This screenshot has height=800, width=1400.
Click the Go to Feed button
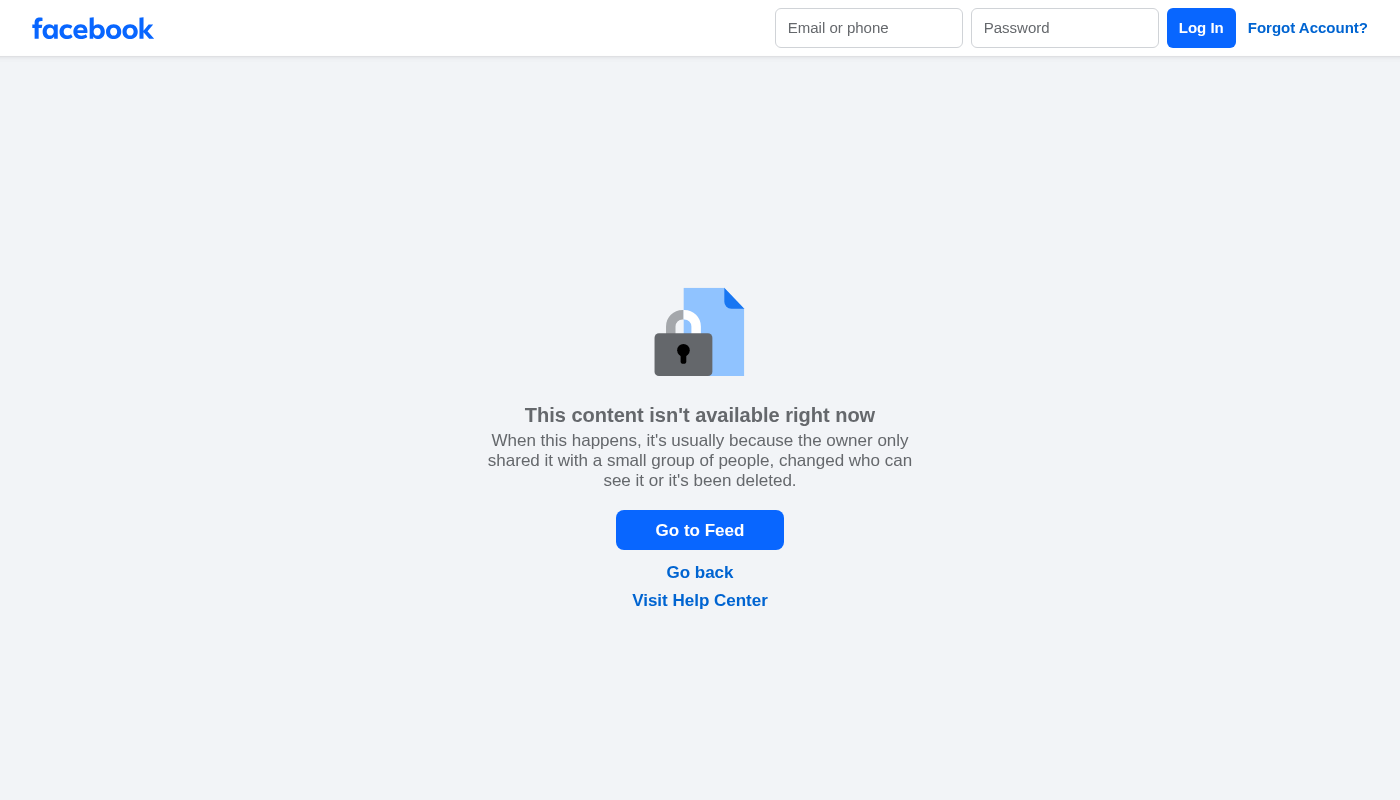[700, 530]
